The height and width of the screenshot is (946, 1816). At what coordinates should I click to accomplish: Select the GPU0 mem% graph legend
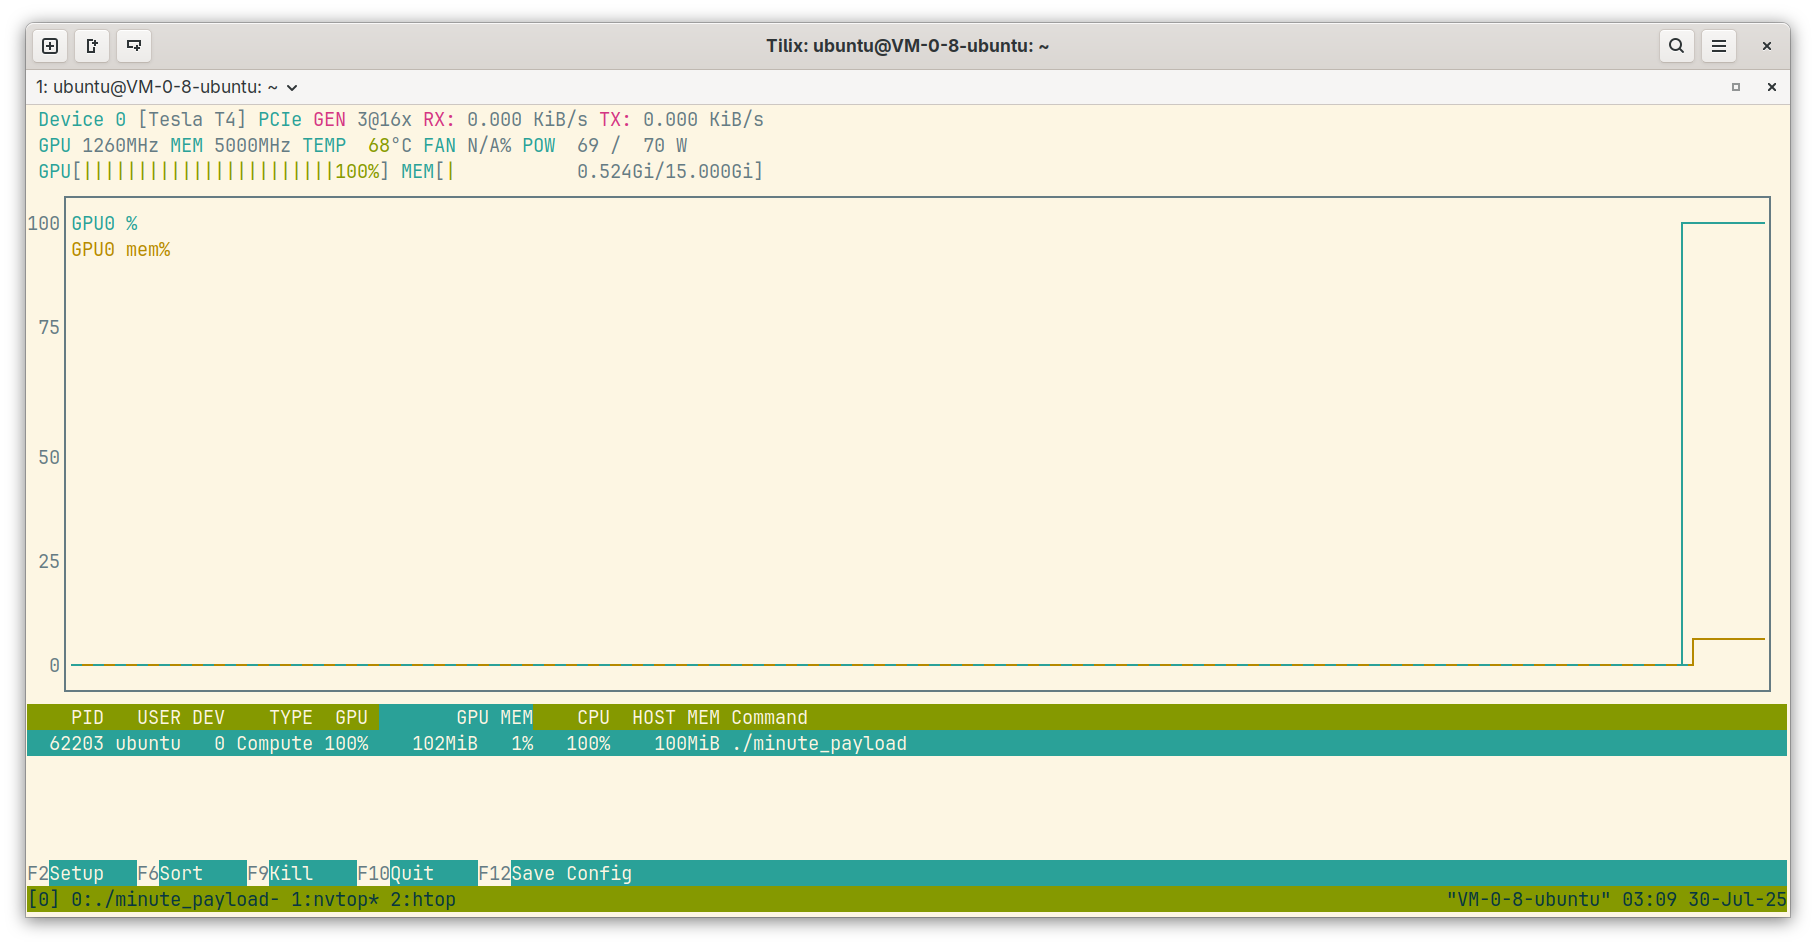(x=120, y=249)
